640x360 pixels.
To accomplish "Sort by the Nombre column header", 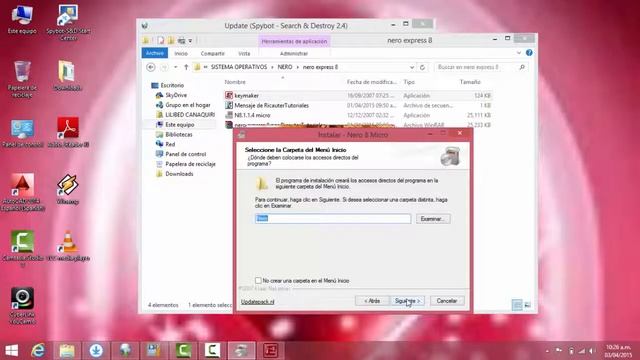I will point(235,82).
